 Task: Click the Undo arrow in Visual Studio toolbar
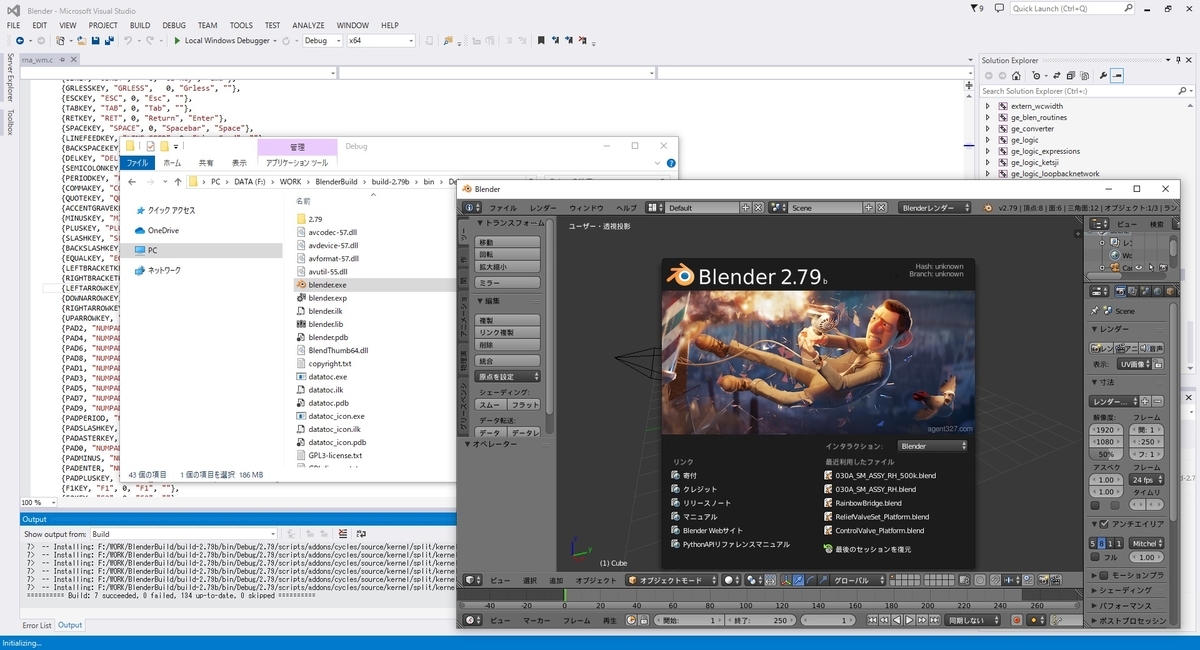click(x=127, y=41)
